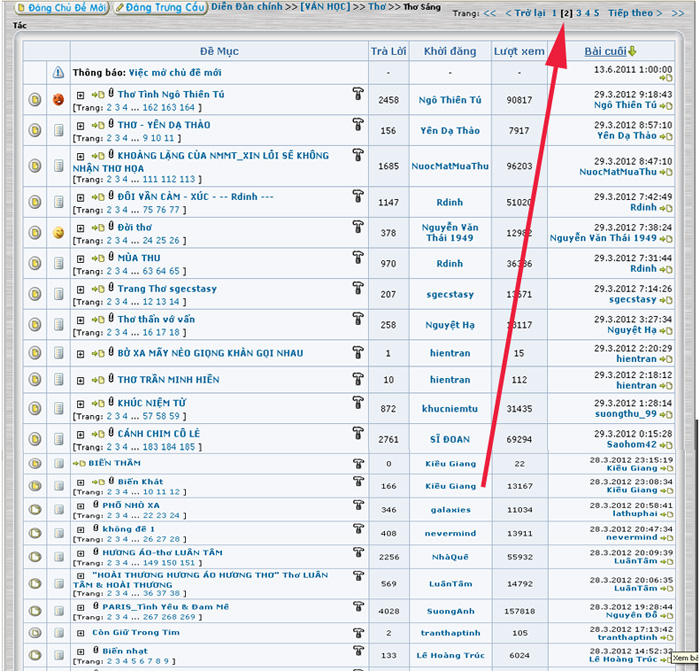700x671 pixels.
Task: Click the Tiếp theo > next page link
Action: 635,13
